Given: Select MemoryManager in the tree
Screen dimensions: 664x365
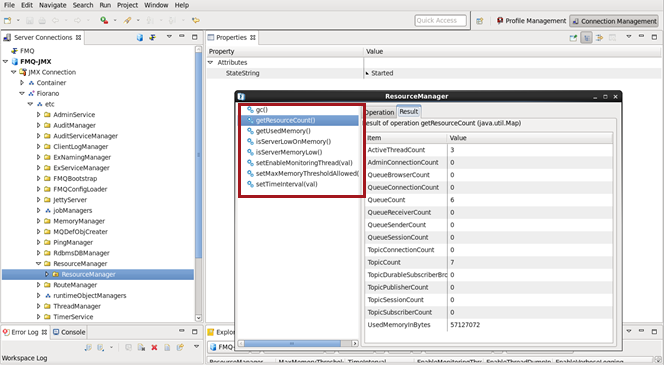Looking at the screenshot, I should (x=79, y=221).
